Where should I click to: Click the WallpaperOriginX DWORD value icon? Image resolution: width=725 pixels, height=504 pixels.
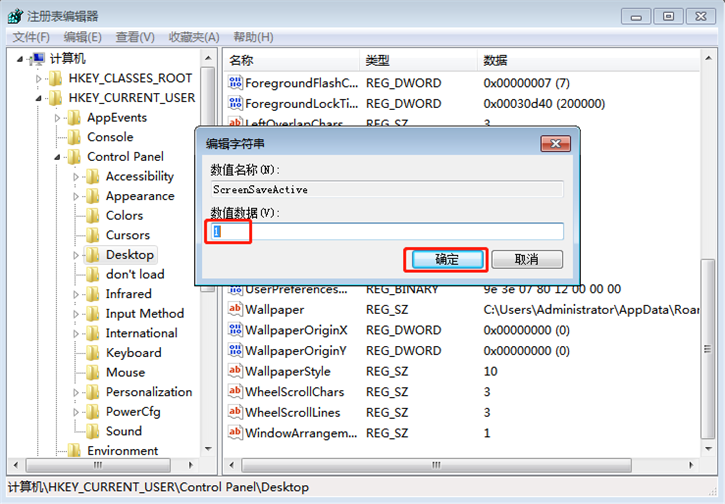(236, 330)
